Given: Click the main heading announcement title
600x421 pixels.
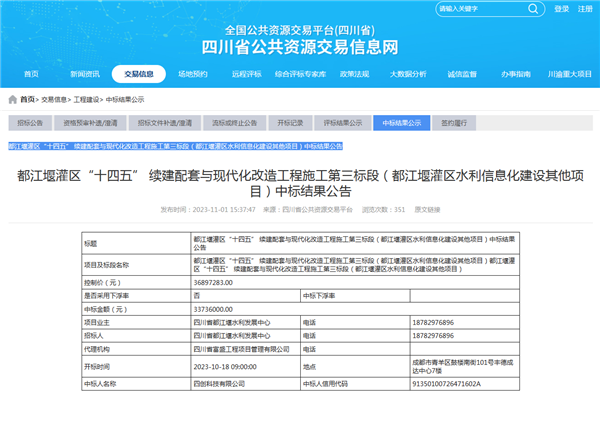Looking at the screenshot, I should (x=300, y=183).
